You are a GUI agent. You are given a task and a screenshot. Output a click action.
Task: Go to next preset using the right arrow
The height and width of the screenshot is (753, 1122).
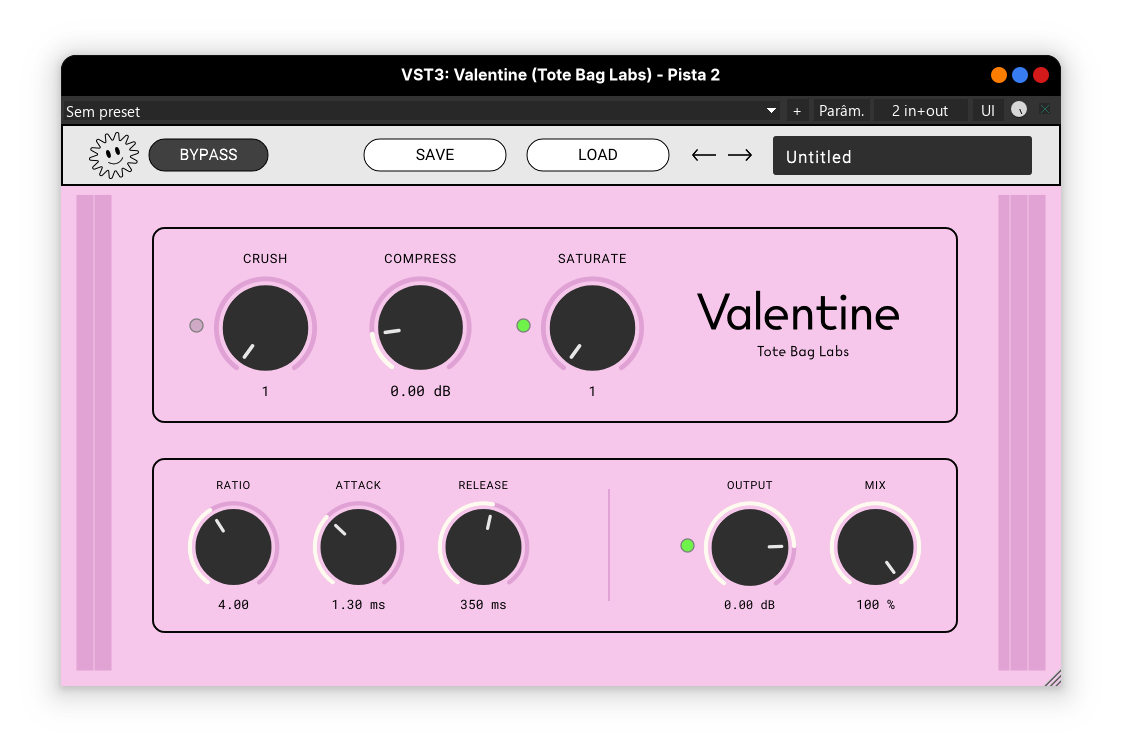[x=740, y=155]
